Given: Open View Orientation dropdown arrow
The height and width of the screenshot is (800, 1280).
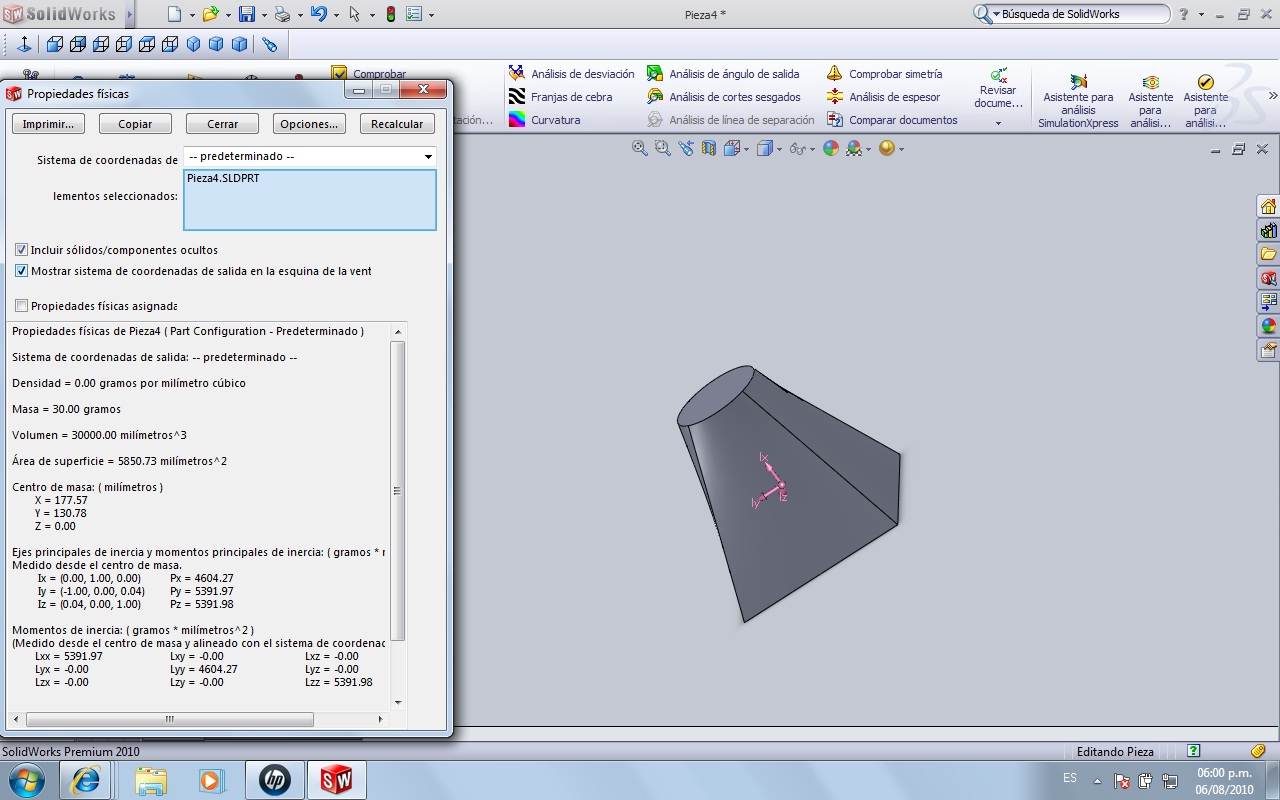Looking at the screenshot, I should tap(746, 149).
